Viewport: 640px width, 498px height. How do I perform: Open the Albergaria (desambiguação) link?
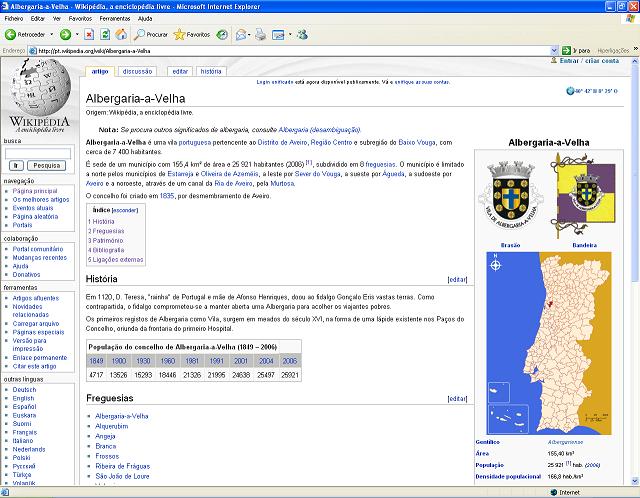point(319,130)
